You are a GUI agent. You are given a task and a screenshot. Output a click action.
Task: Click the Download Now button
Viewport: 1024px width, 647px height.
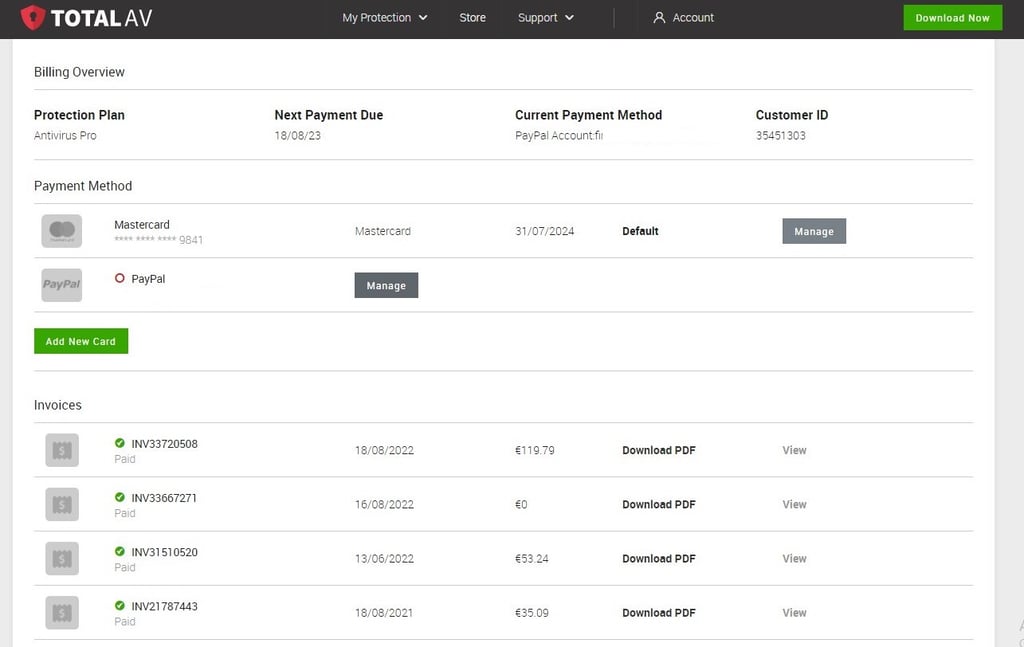pos(952,18)
